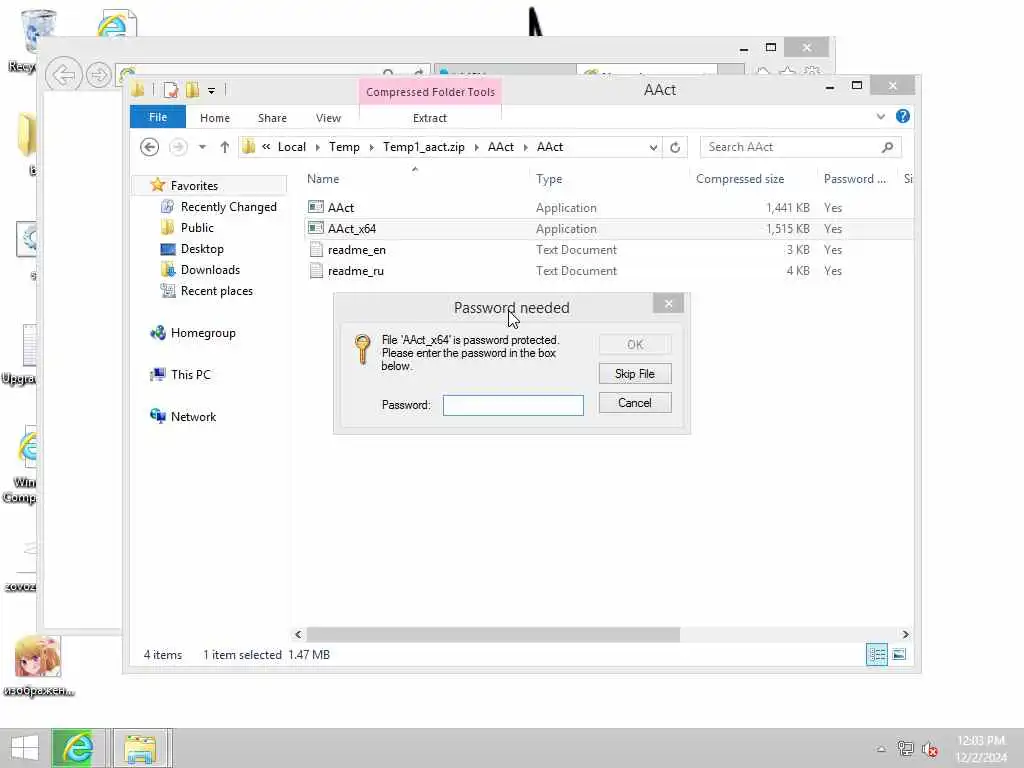
Task: Click the horizontal scrollbar right arrow
Action: pos(905,634)
